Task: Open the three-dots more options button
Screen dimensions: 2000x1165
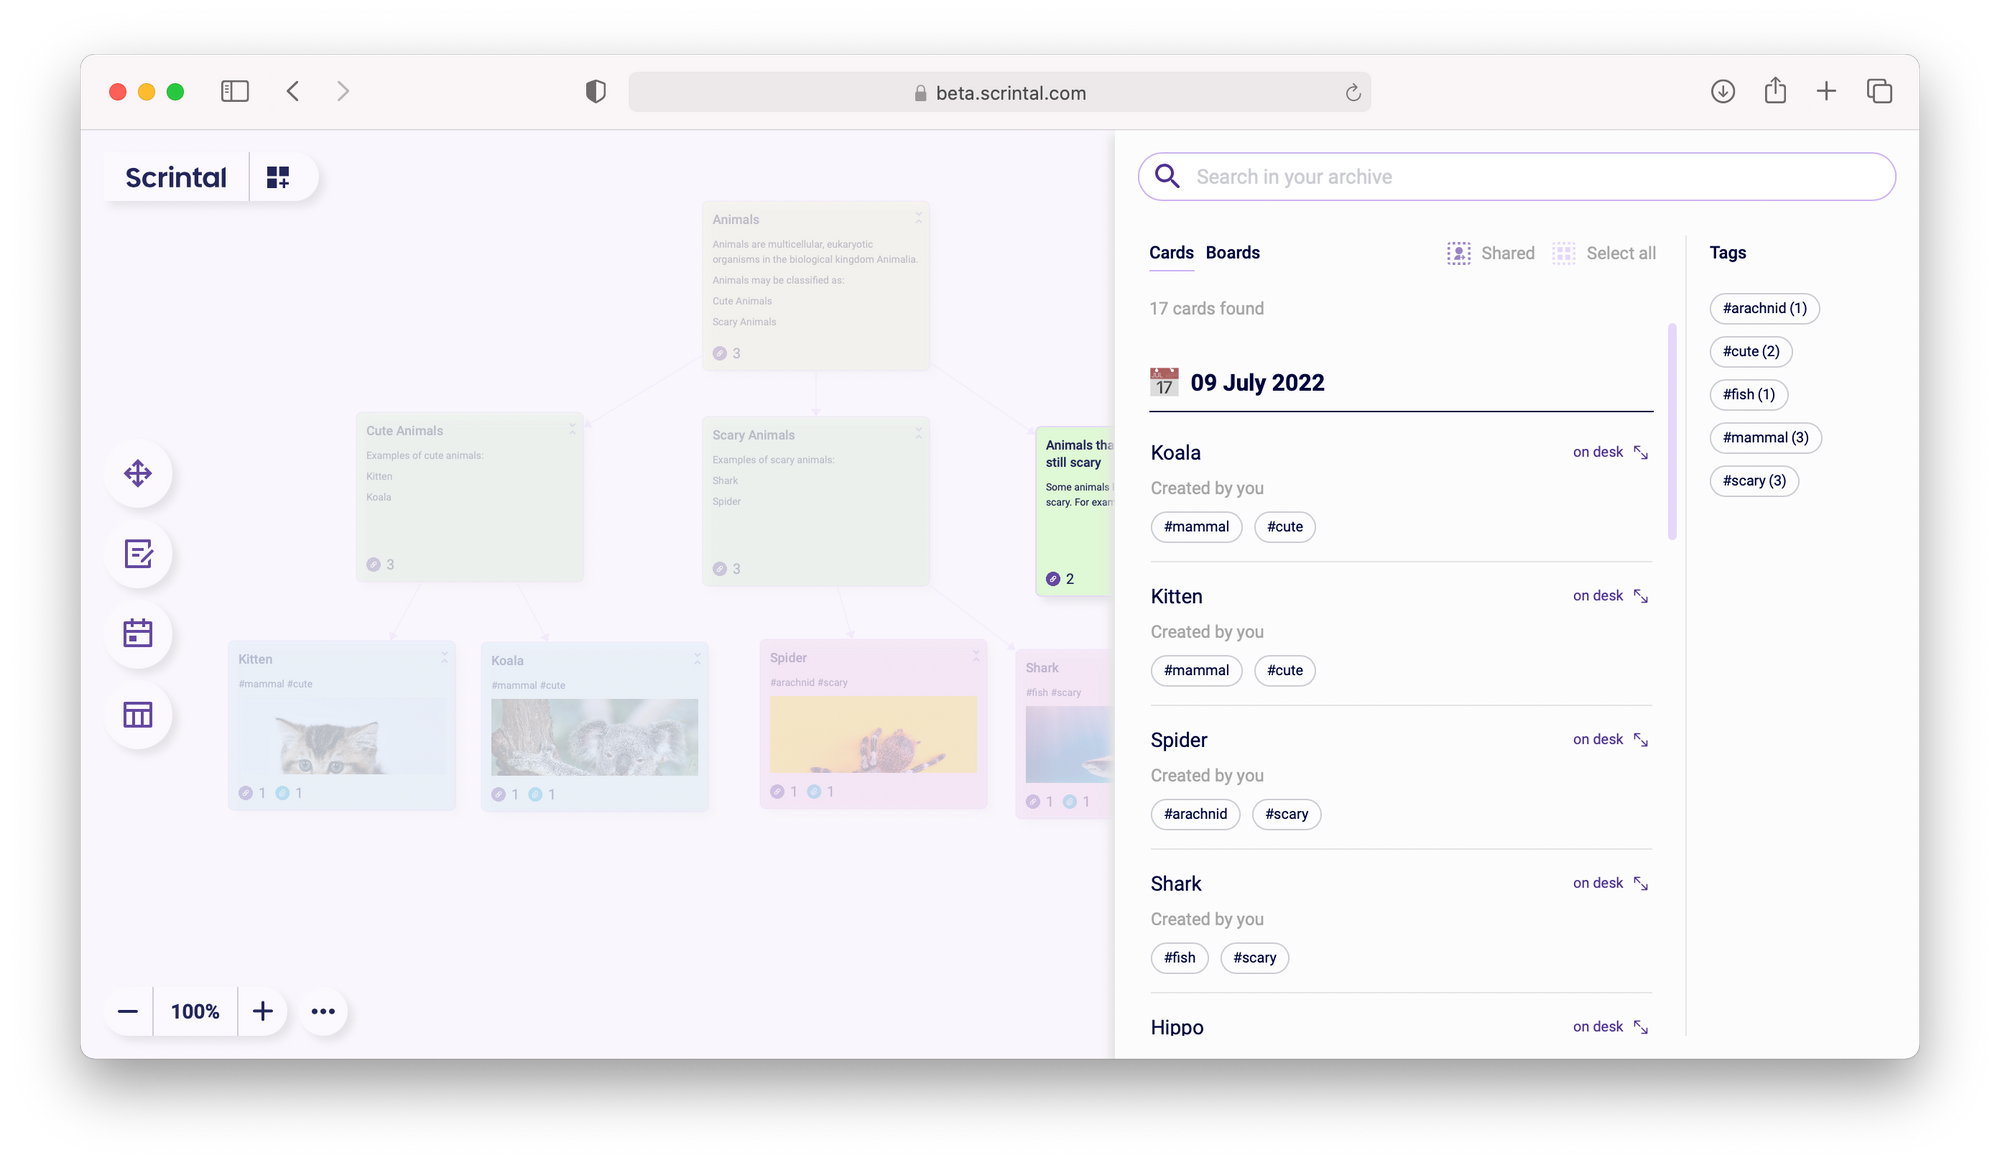Action: tap(323, 1011)
